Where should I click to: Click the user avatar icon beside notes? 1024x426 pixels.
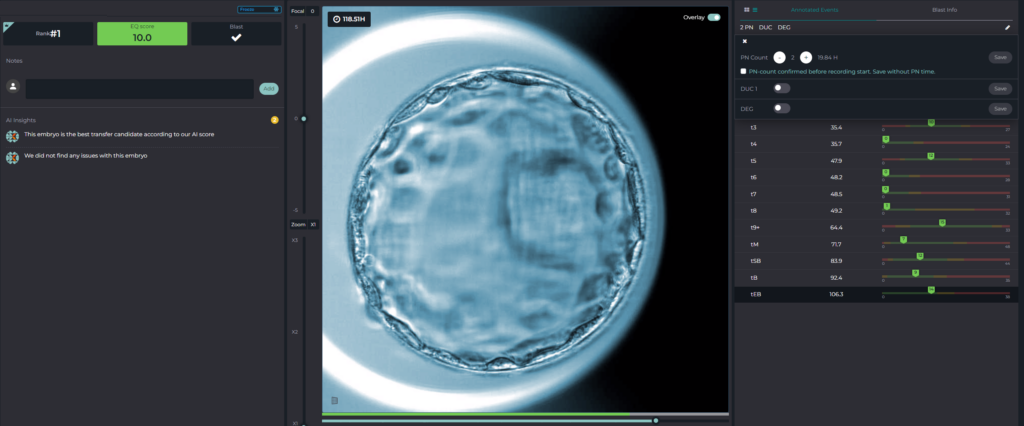tap(14, 88)
